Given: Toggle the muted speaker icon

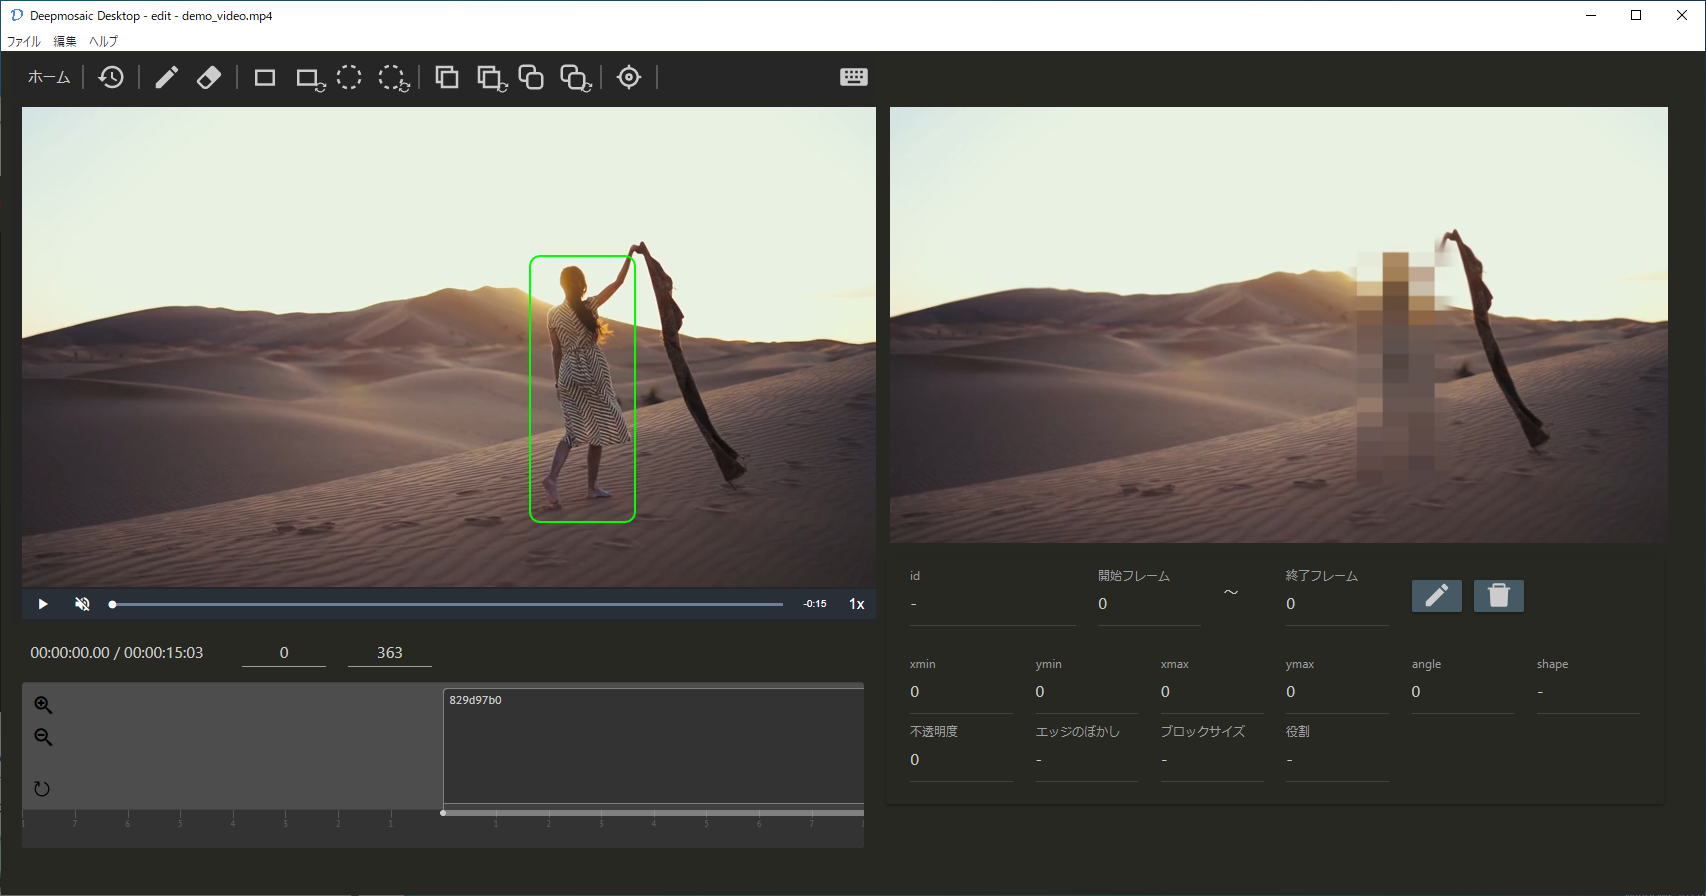Looking at the screenshot, I should (83, 604).
